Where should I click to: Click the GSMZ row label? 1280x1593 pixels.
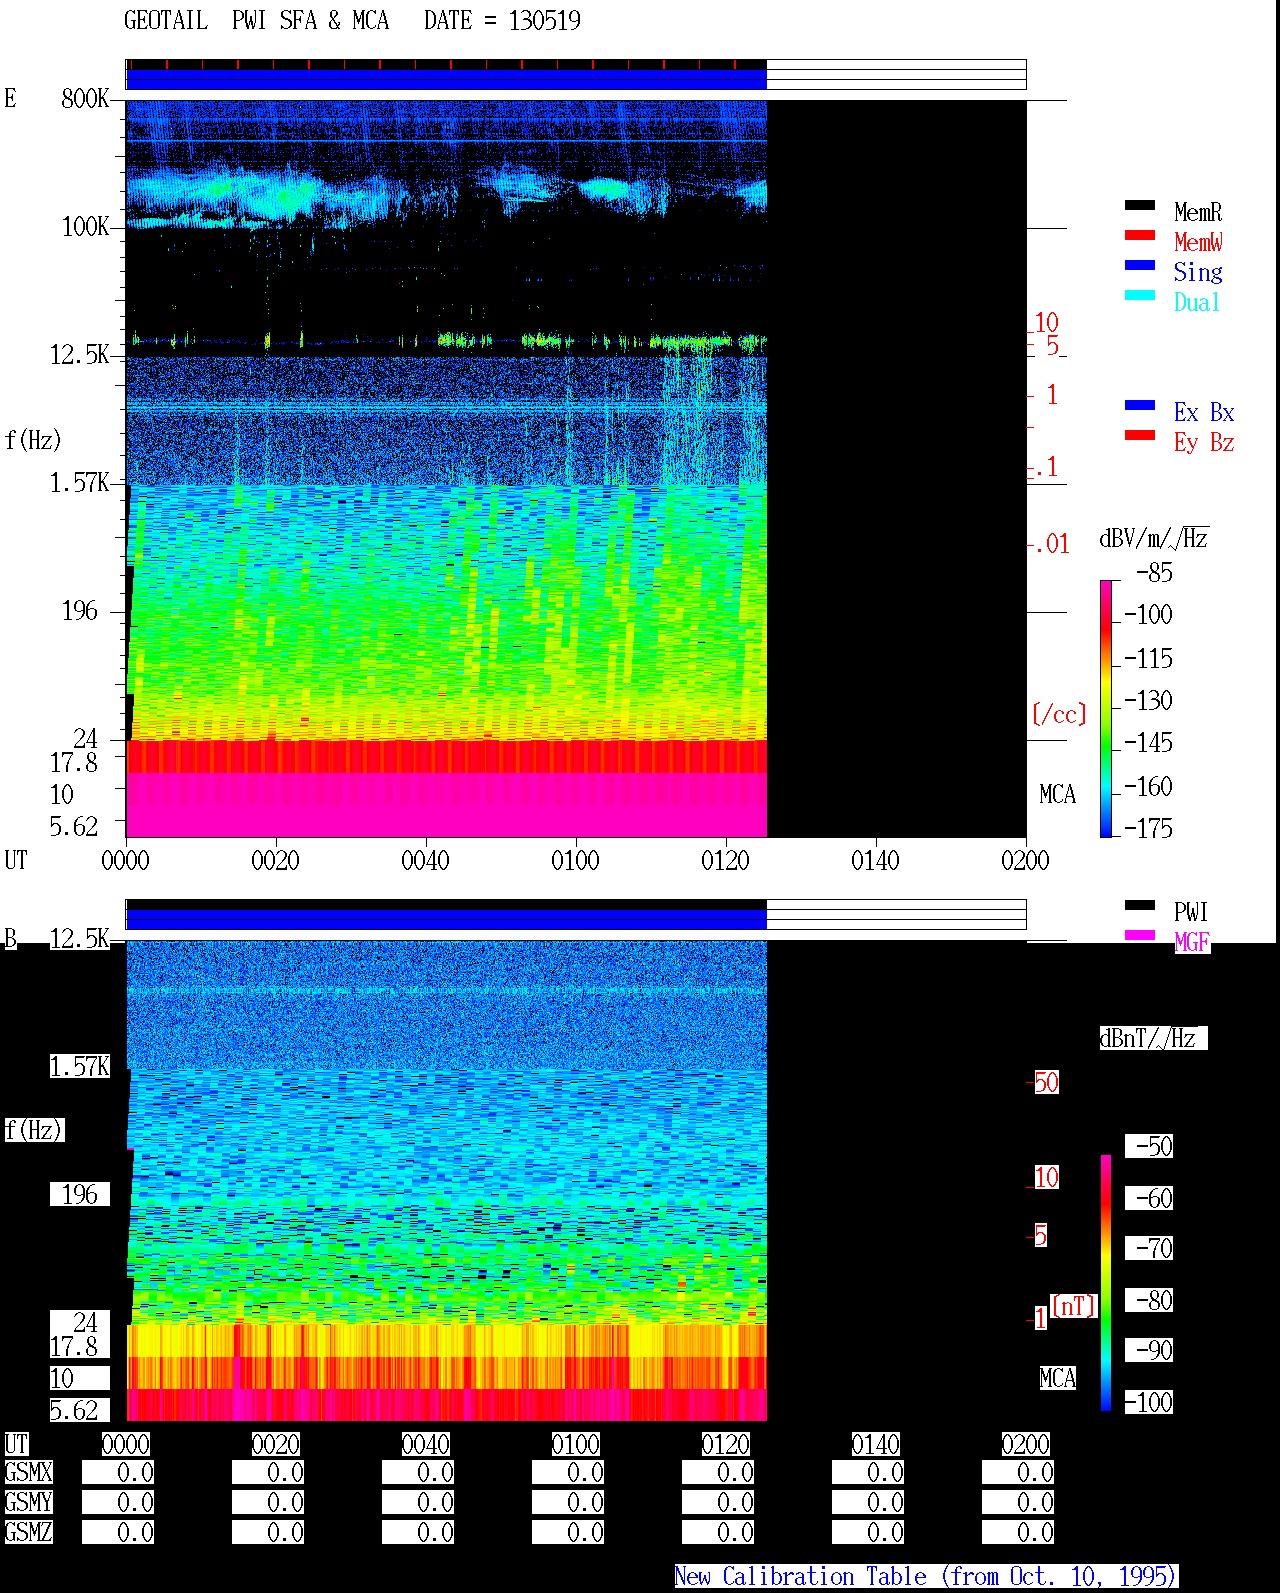(29, 1532)
